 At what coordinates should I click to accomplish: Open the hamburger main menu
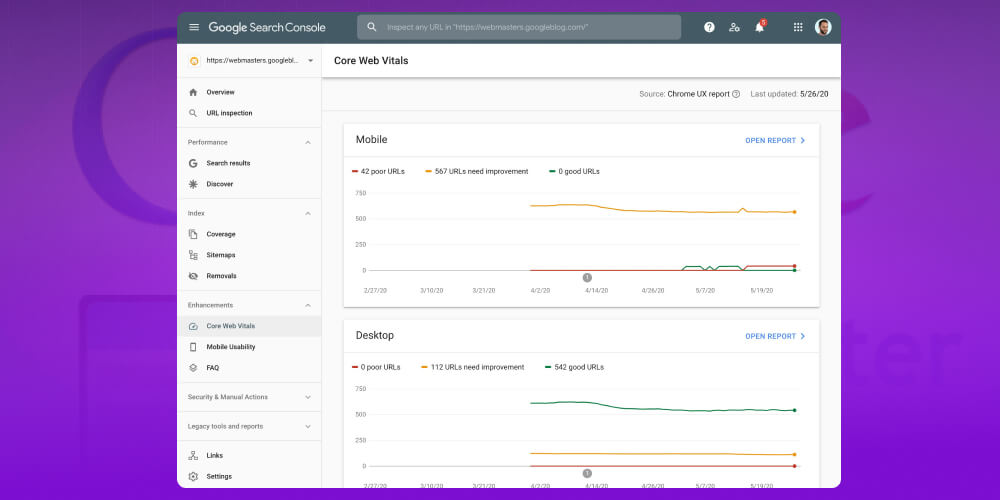(194, 27)
